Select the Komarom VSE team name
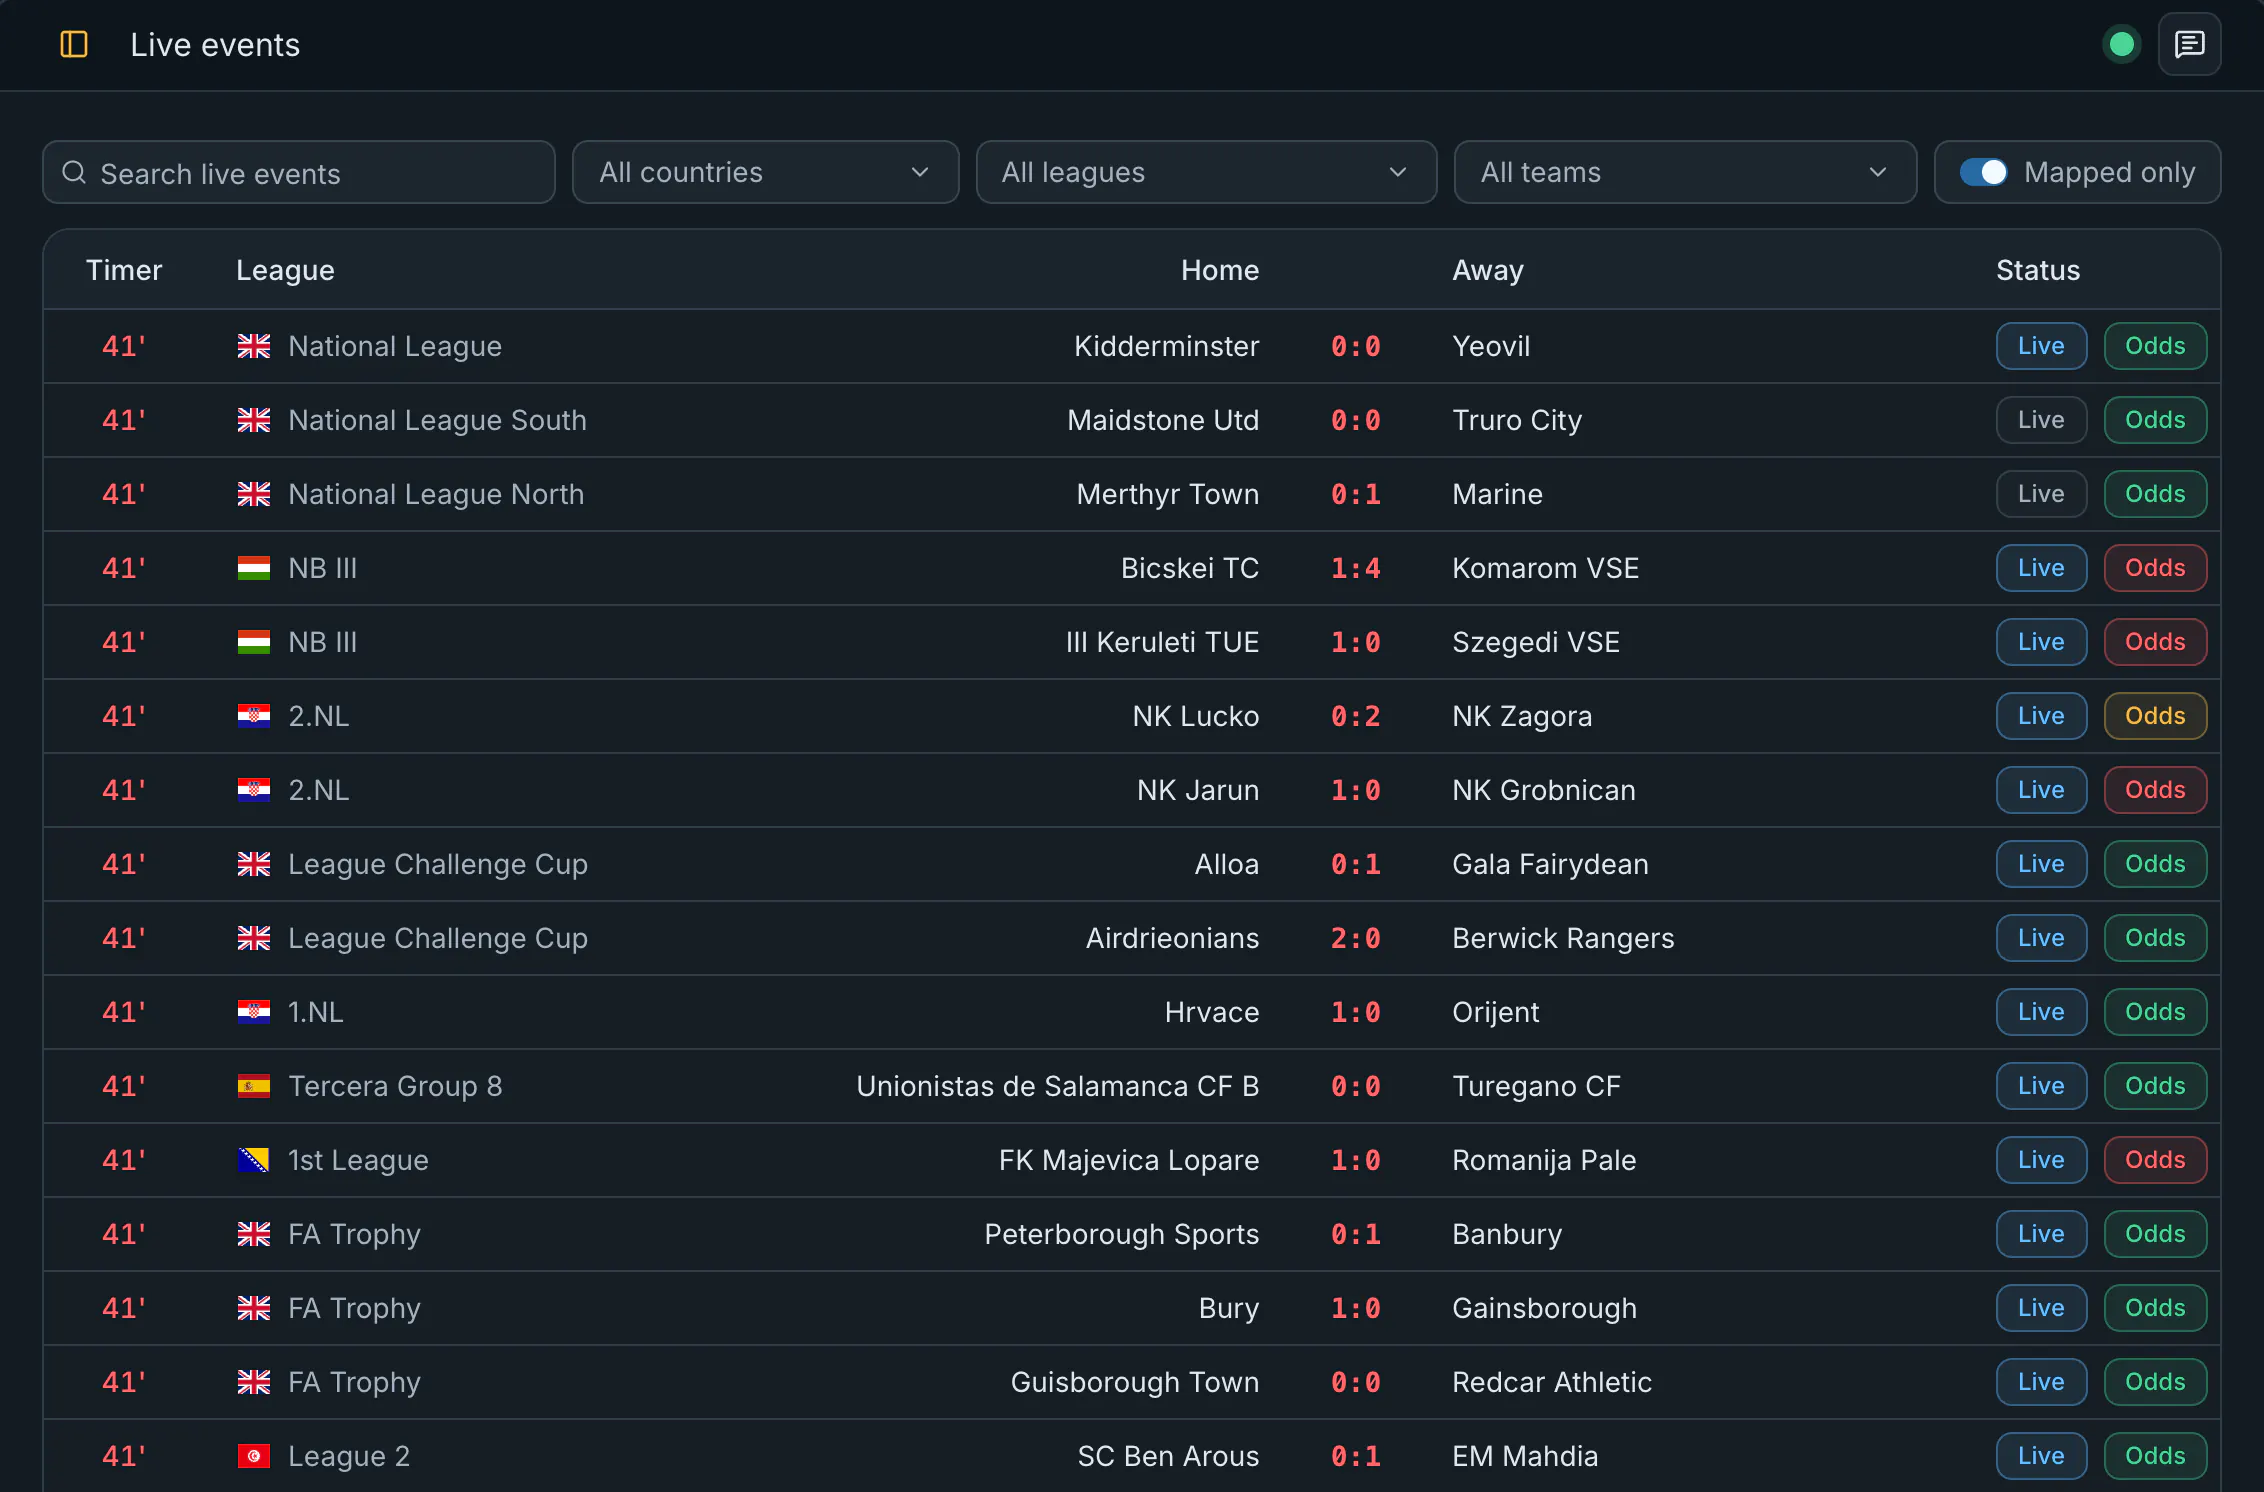Image resolution: width=2264 pixels, height=1492 pixels. [1545, 568]
